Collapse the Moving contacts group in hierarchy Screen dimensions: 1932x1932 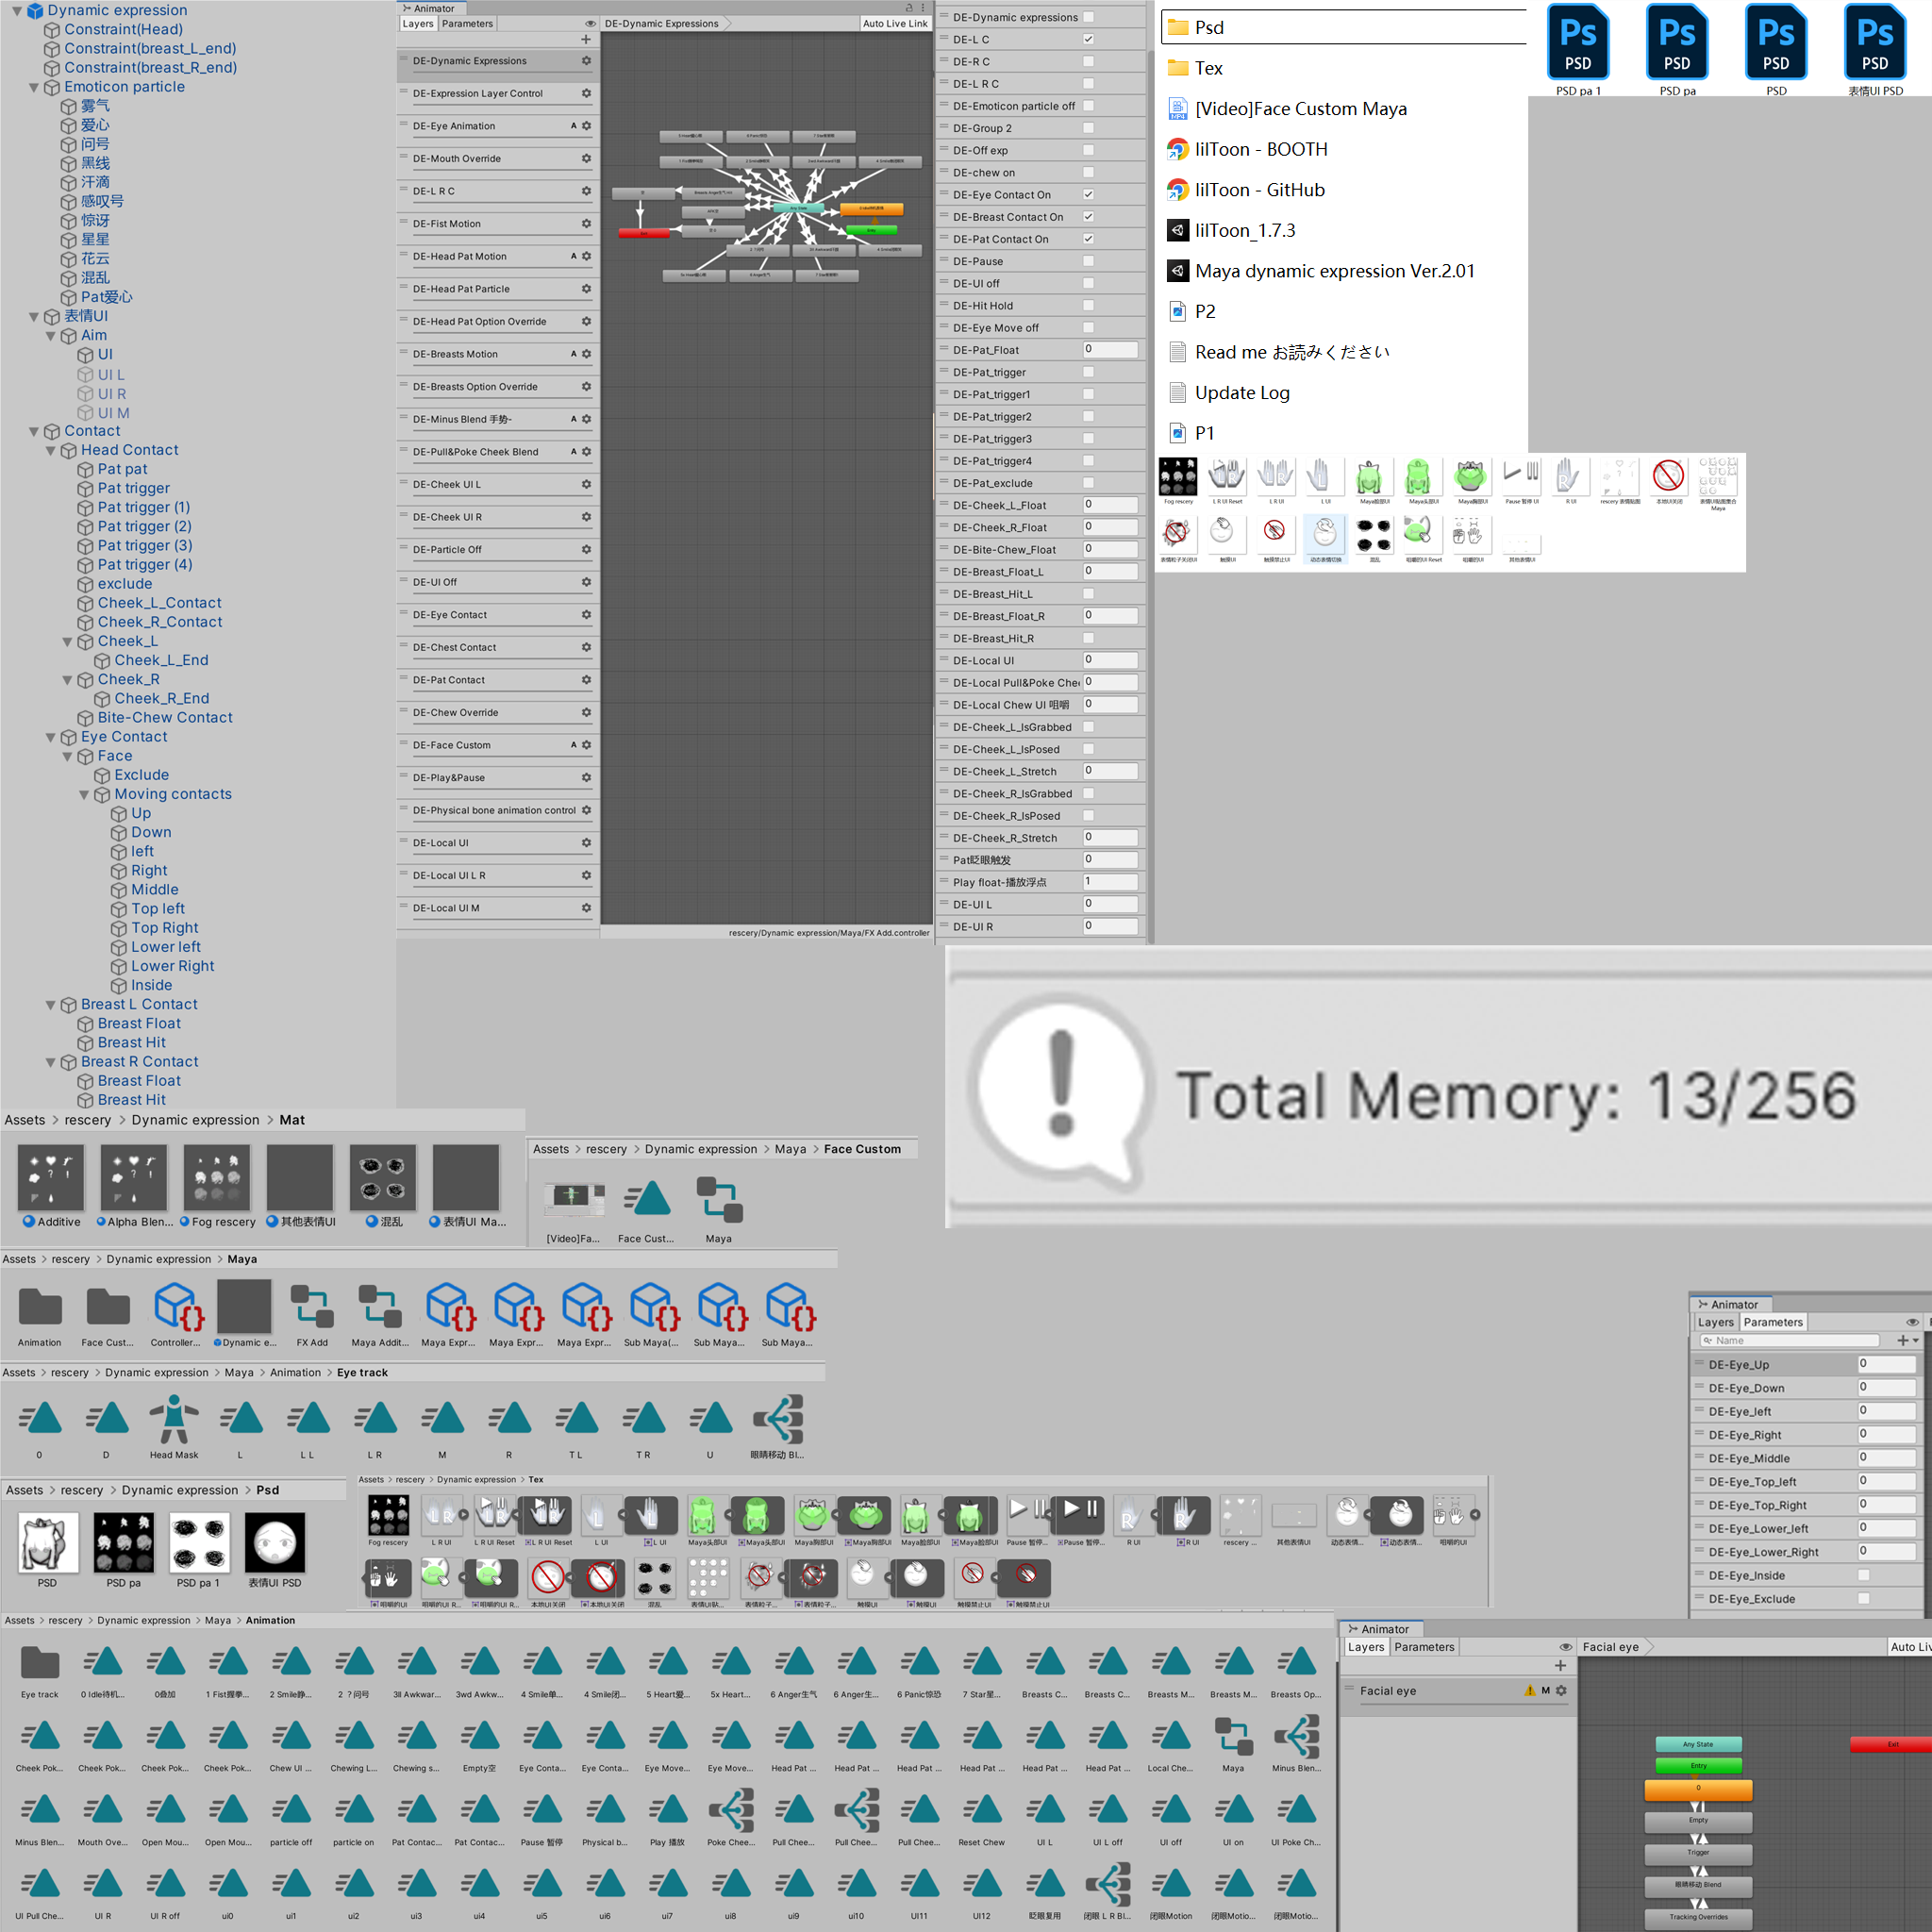(84, 794)
